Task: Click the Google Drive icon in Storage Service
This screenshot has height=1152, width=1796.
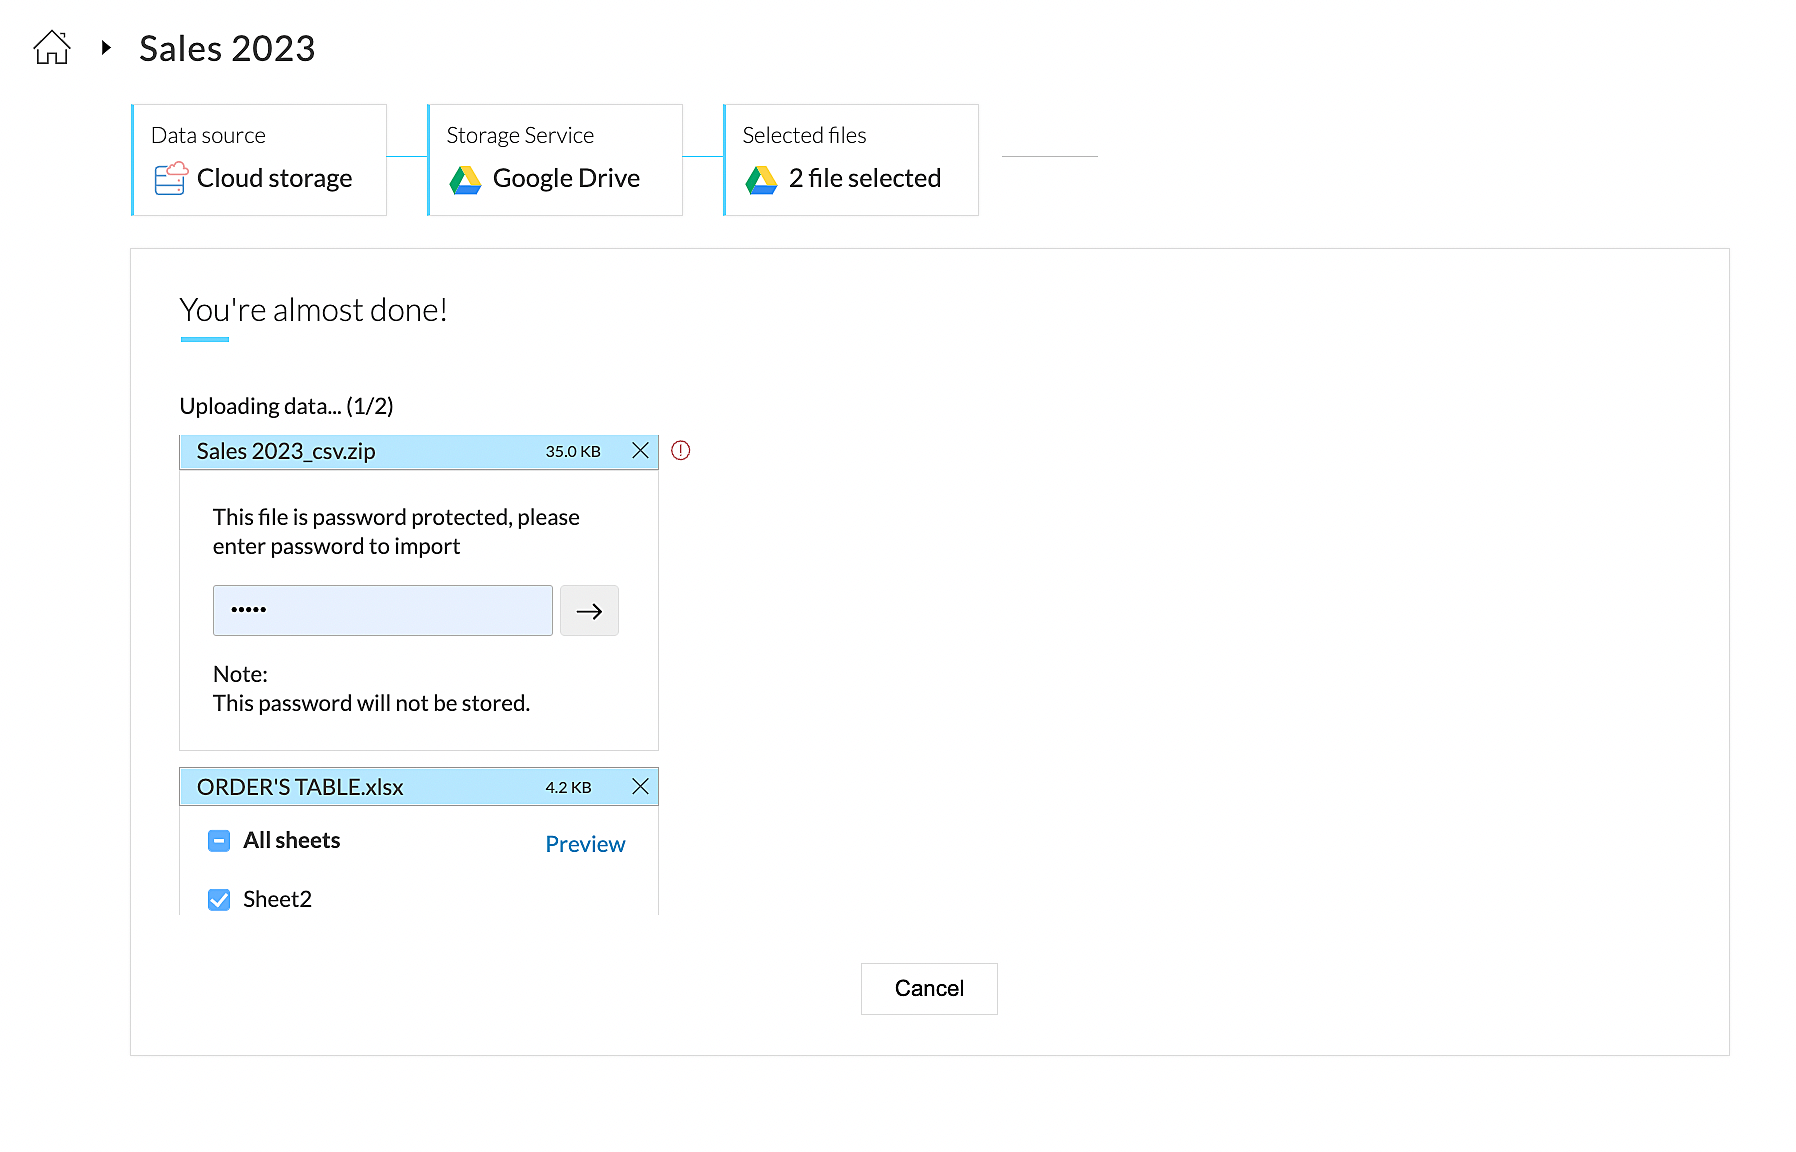Action: click(465, 179)
